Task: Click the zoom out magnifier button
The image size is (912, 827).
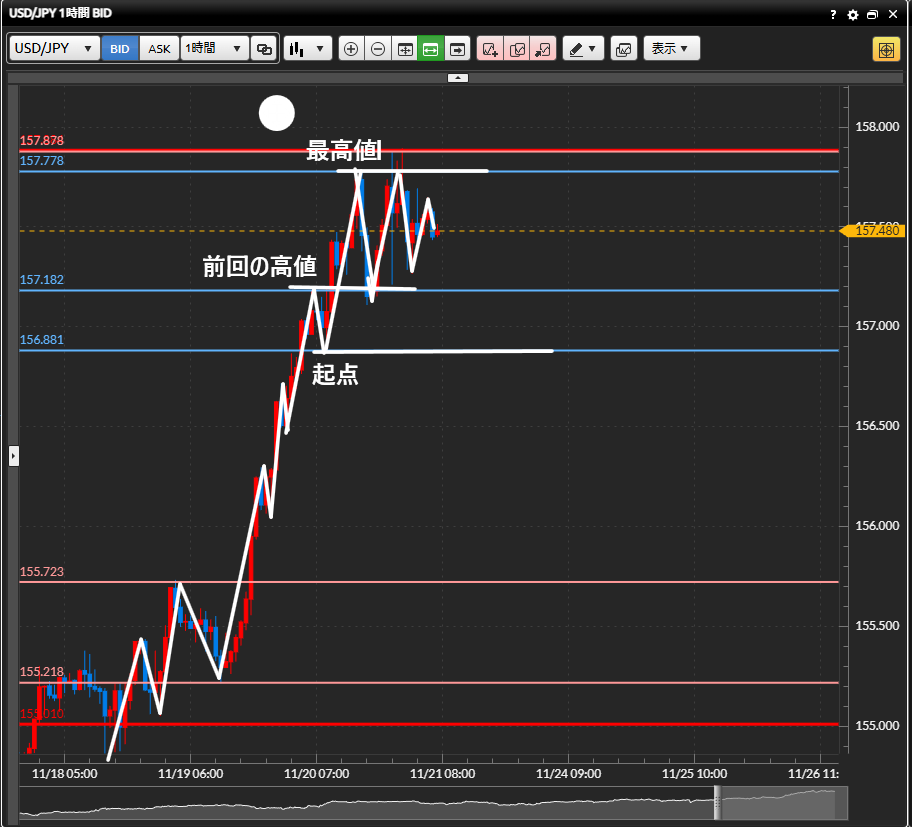Action: click(x=377, y=48)
